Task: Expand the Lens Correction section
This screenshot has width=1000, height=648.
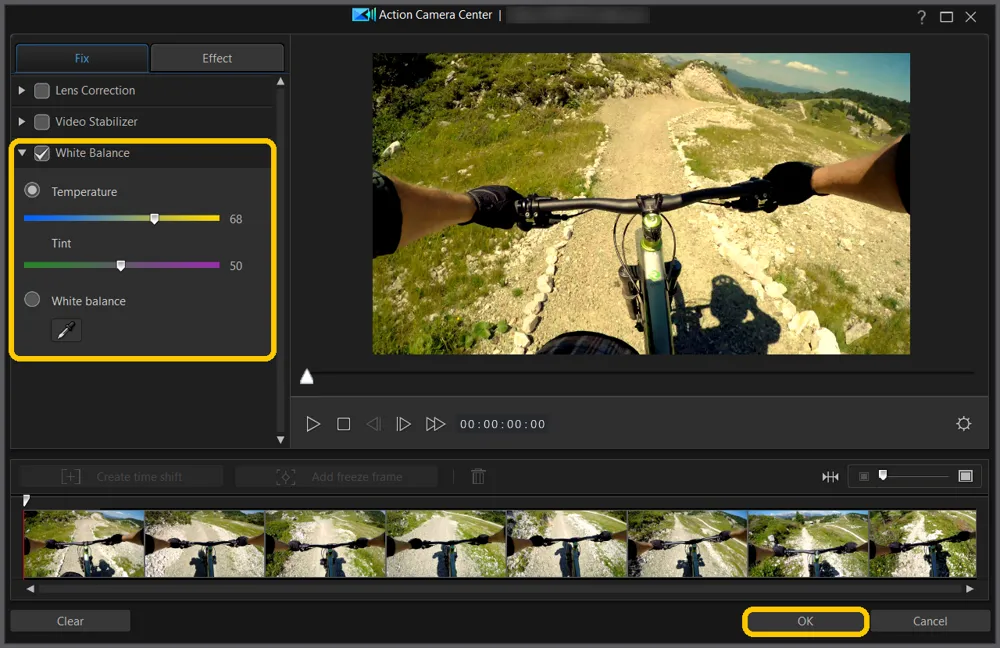Action: pyautogui.click(x=22, y=91)
